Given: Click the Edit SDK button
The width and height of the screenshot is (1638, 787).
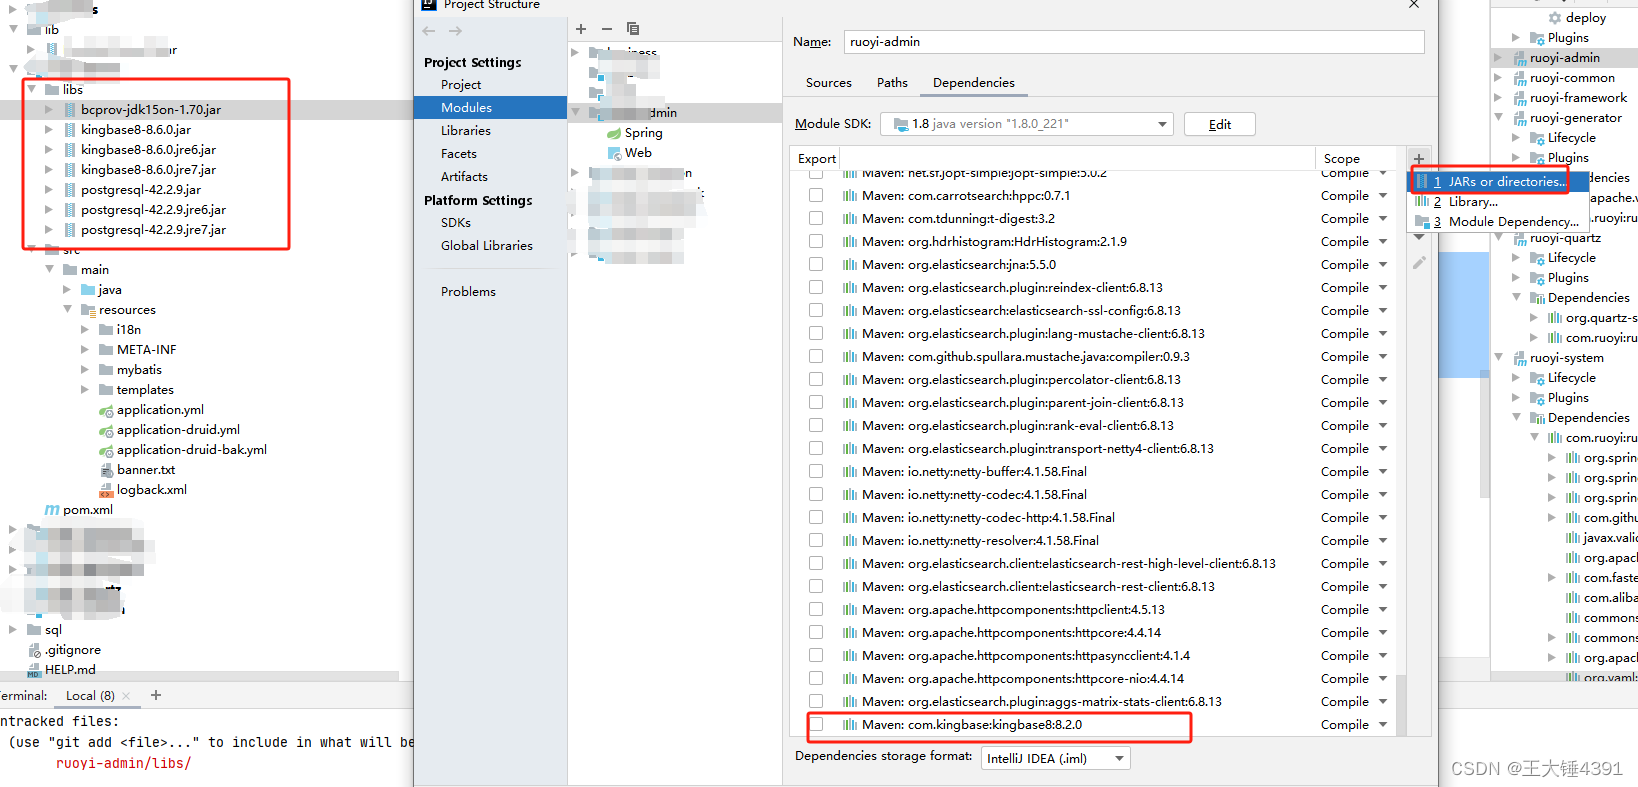Looking at the screenshot, I should [1219, 124].
